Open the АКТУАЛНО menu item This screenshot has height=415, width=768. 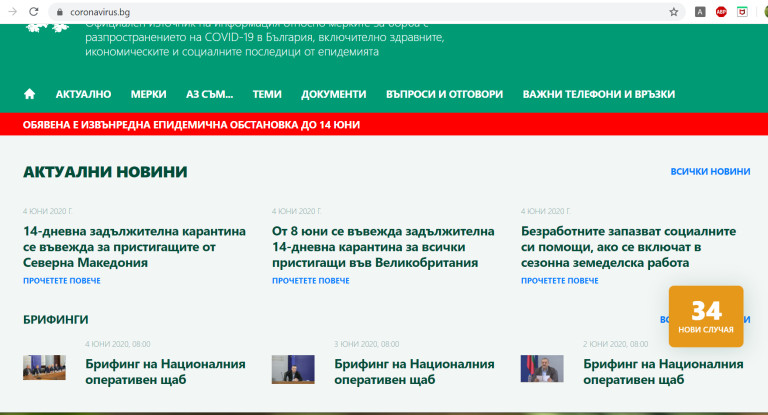(x=83, y=94)
